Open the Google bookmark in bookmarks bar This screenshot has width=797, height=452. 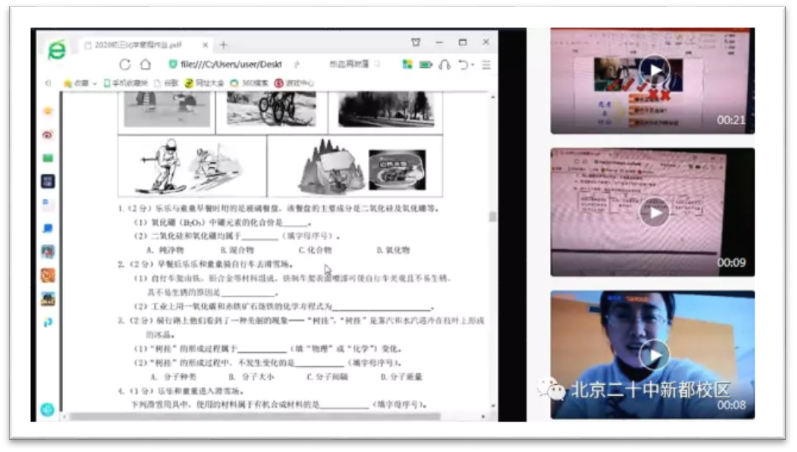coord(166,83)
